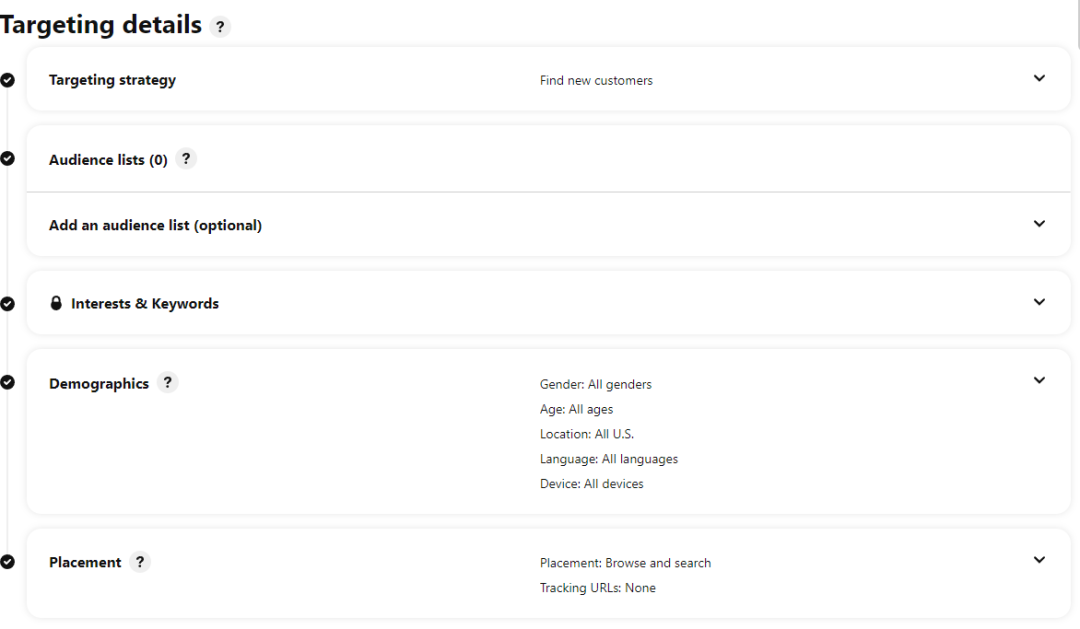Expand Interests & Keywords section chevron
This screenshot has height=629, width=1080.
point(1039,302)
